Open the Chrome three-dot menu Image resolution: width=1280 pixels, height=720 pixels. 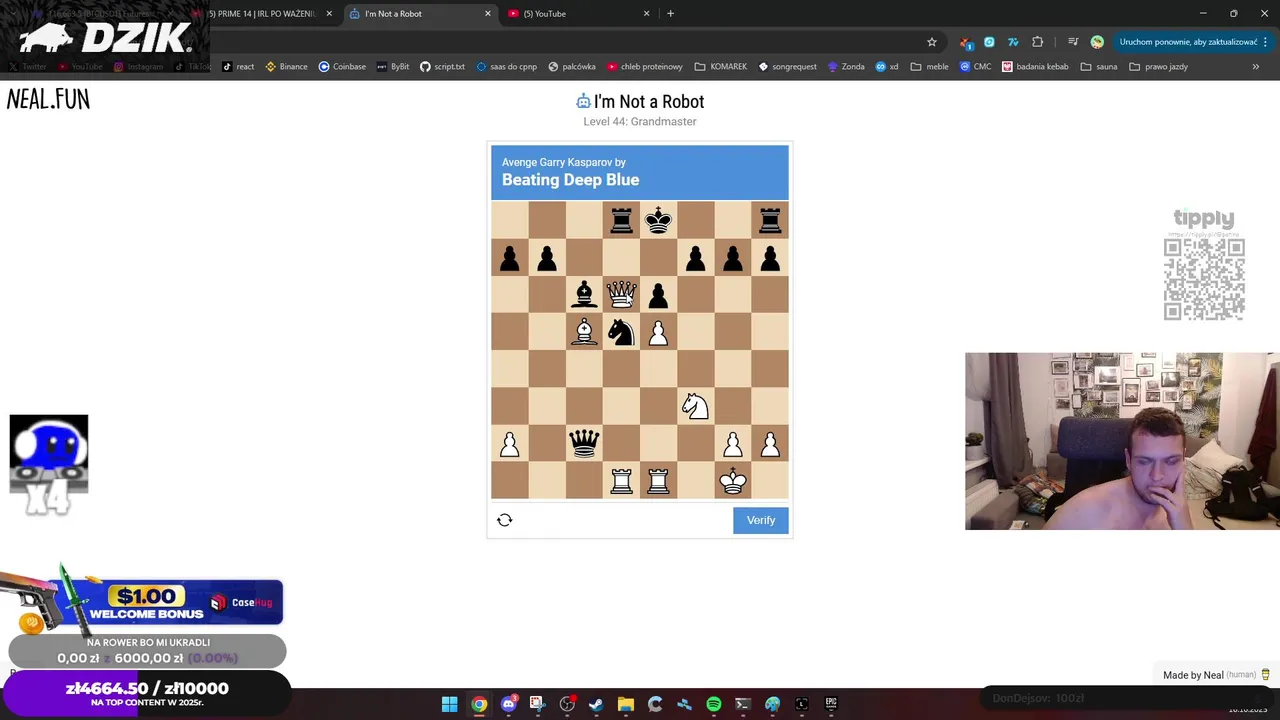[x=1265, y=42]
